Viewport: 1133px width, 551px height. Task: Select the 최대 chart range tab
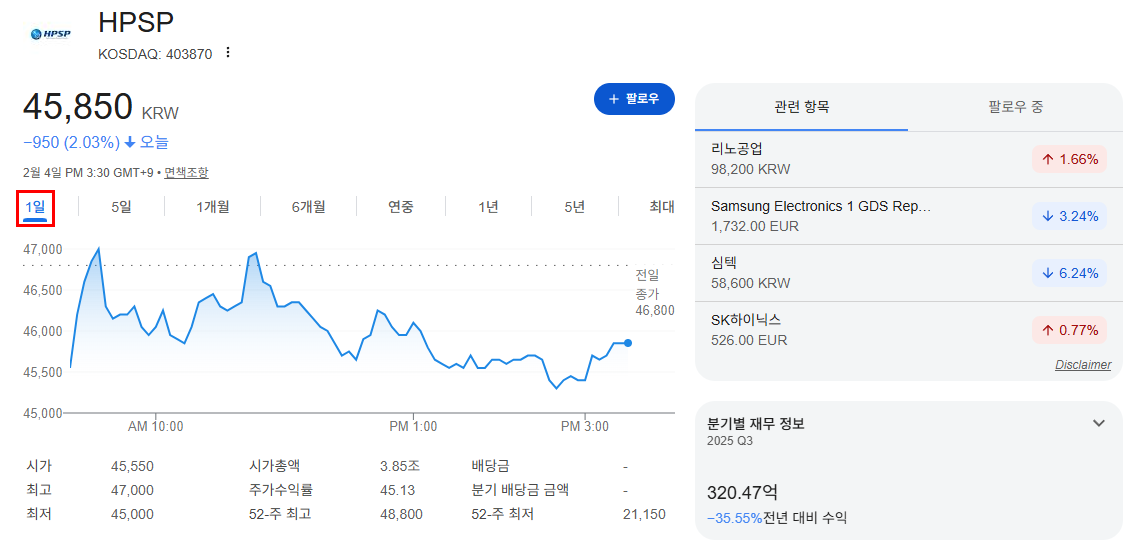click(662, 207)
